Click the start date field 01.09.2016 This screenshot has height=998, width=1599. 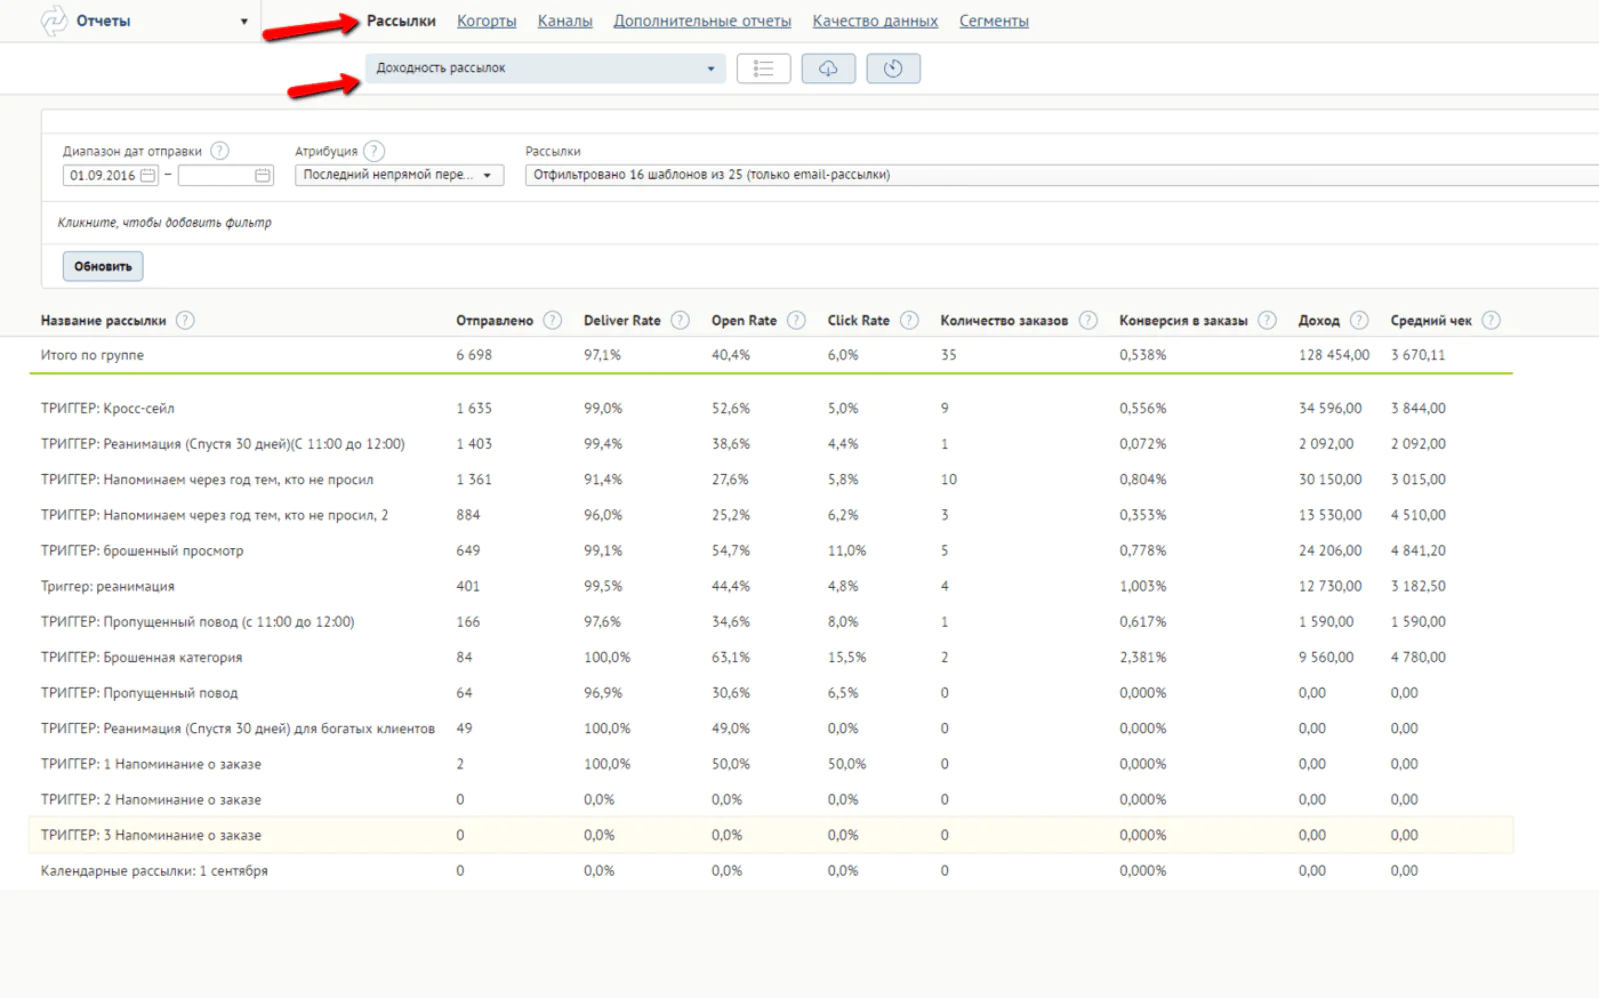[111, 175]
